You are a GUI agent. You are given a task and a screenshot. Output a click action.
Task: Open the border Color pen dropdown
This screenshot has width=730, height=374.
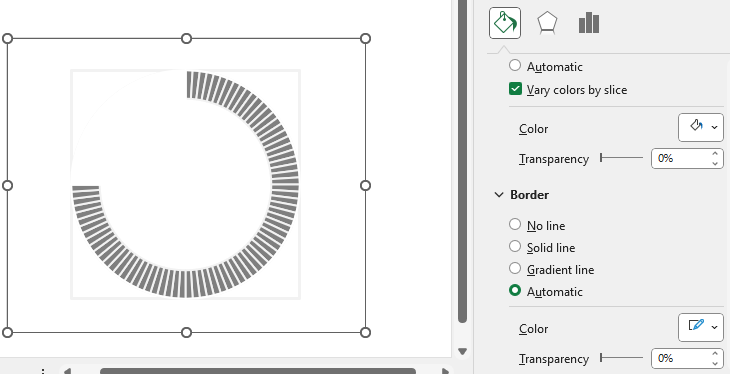click(701, 327)
